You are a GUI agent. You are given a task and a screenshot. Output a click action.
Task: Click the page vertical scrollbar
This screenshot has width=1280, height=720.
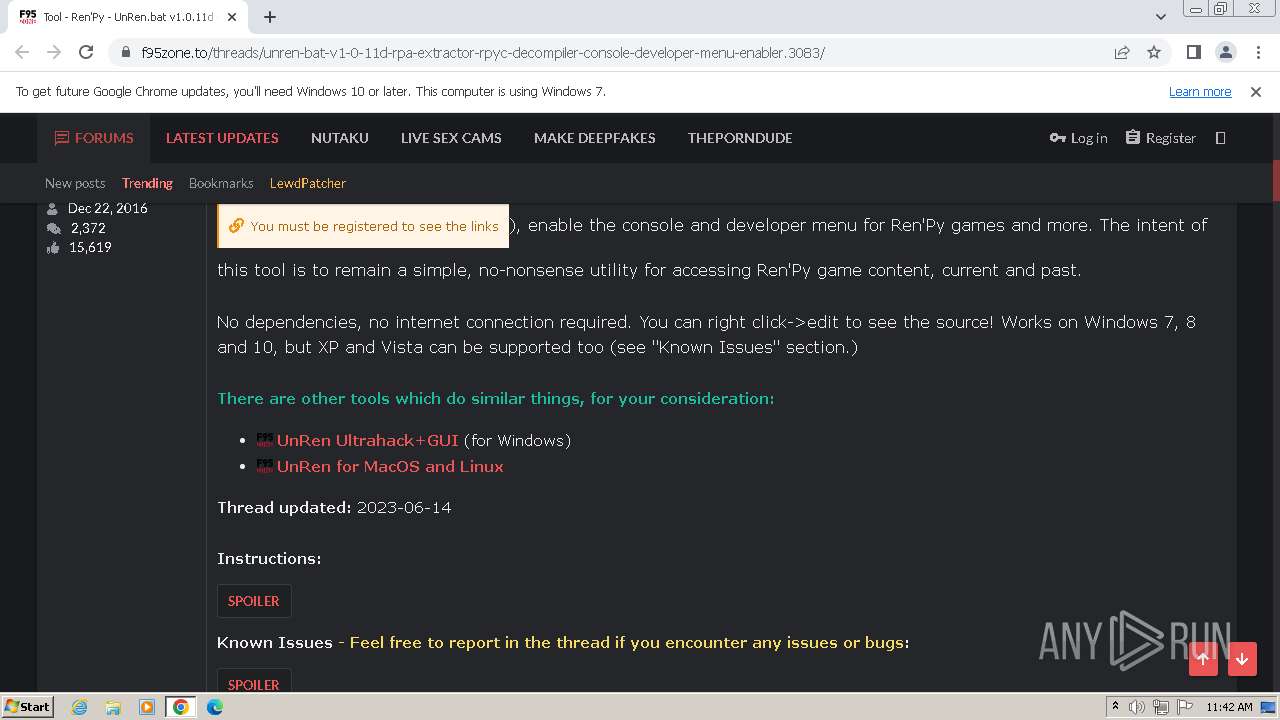(x=1276, y=180)
